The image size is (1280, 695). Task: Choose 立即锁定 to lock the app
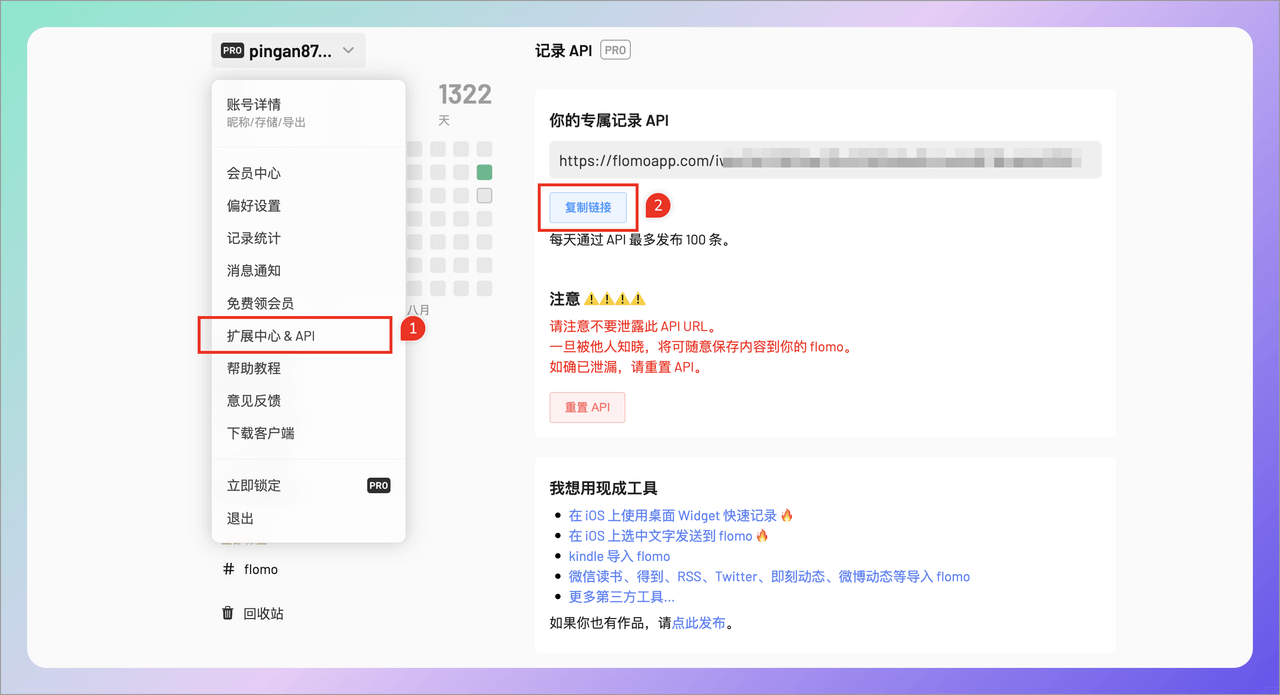(252, 485)
